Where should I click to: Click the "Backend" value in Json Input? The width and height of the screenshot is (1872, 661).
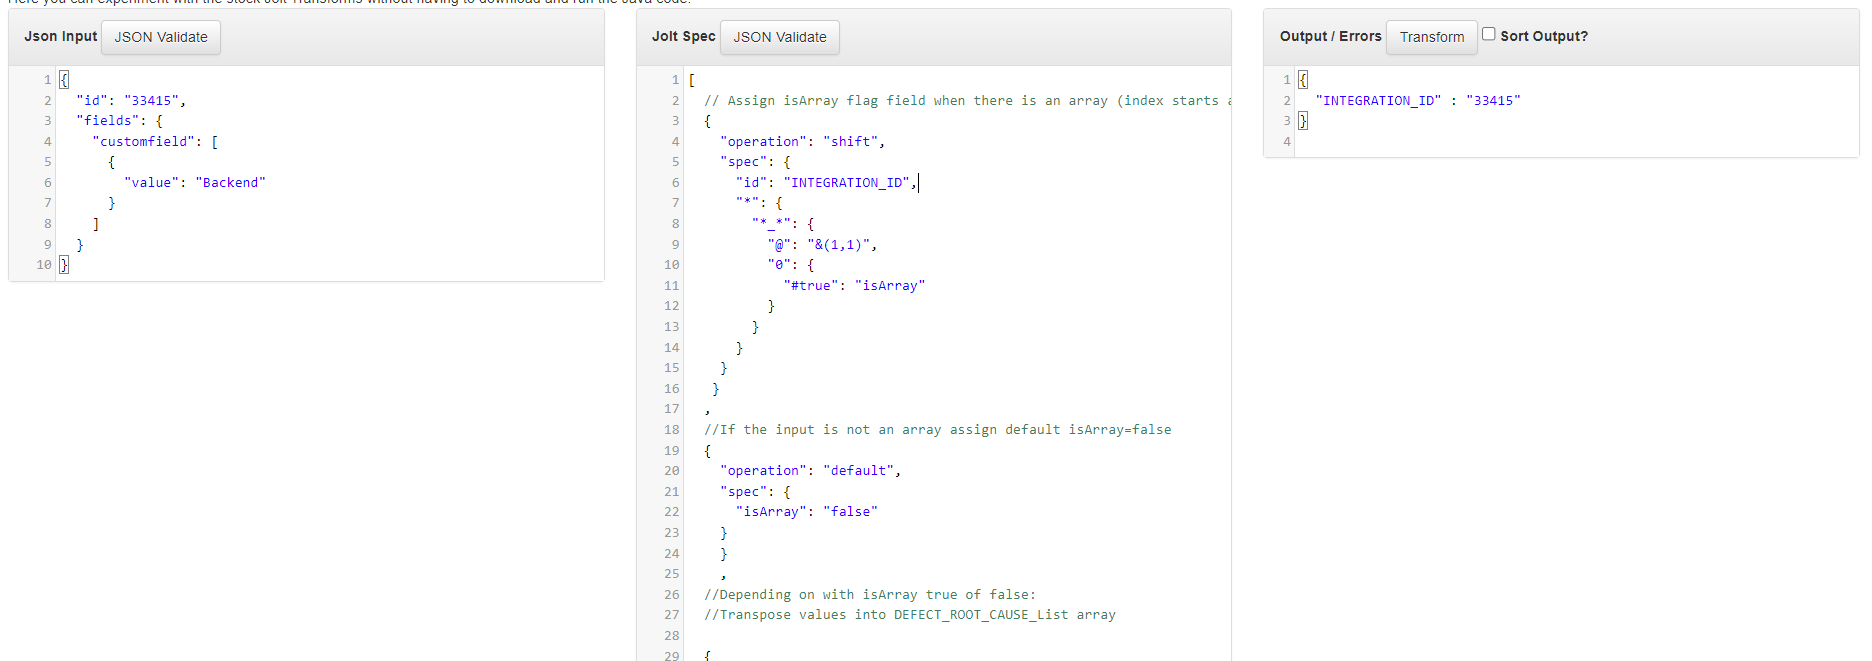(x=230, y=183)
